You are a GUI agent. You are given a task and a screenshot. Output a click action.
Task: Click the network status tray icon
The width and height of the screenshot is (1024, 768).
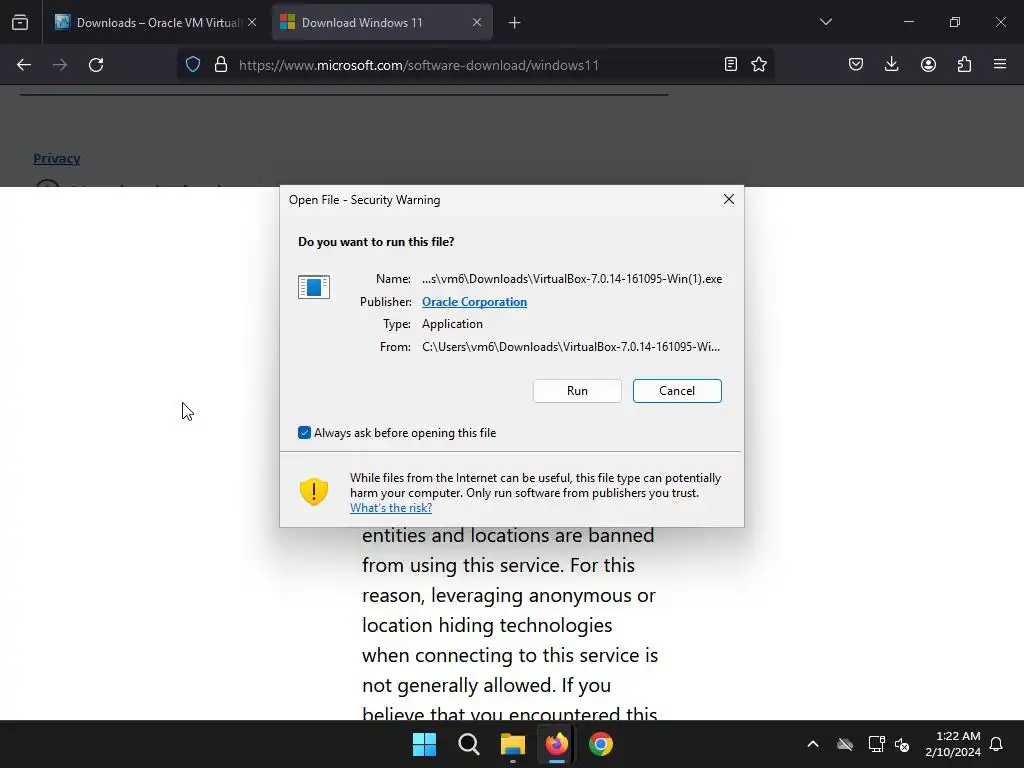coord(876,744)
